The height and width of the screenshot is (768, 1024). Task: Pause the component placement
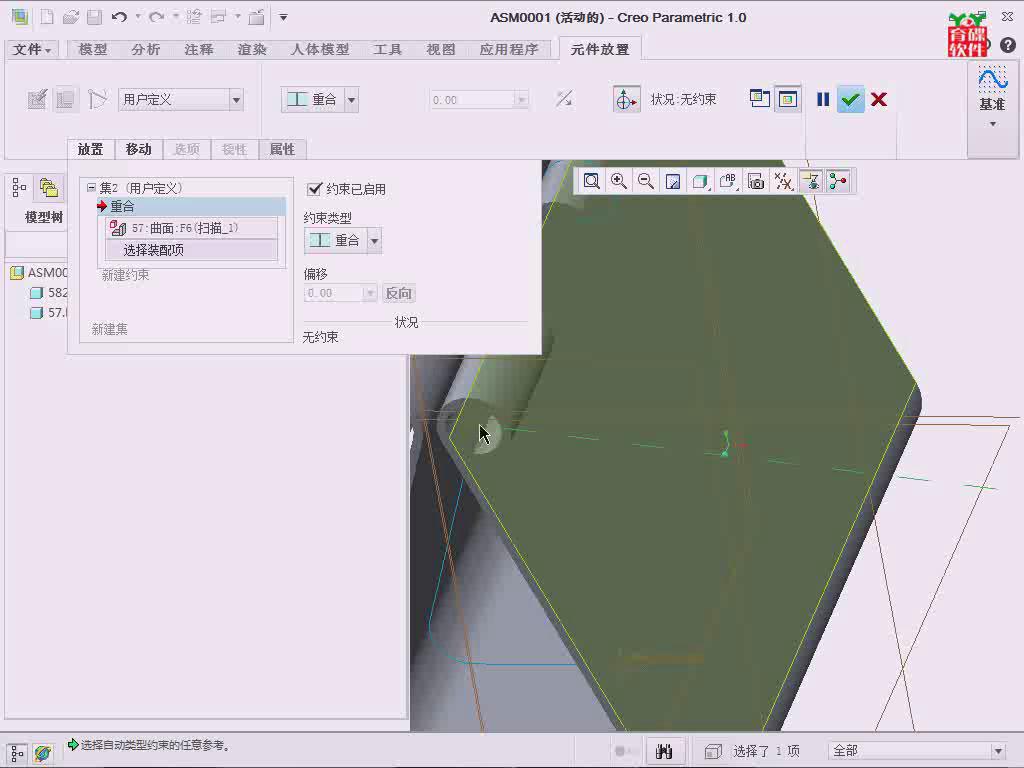coord(823,99)
